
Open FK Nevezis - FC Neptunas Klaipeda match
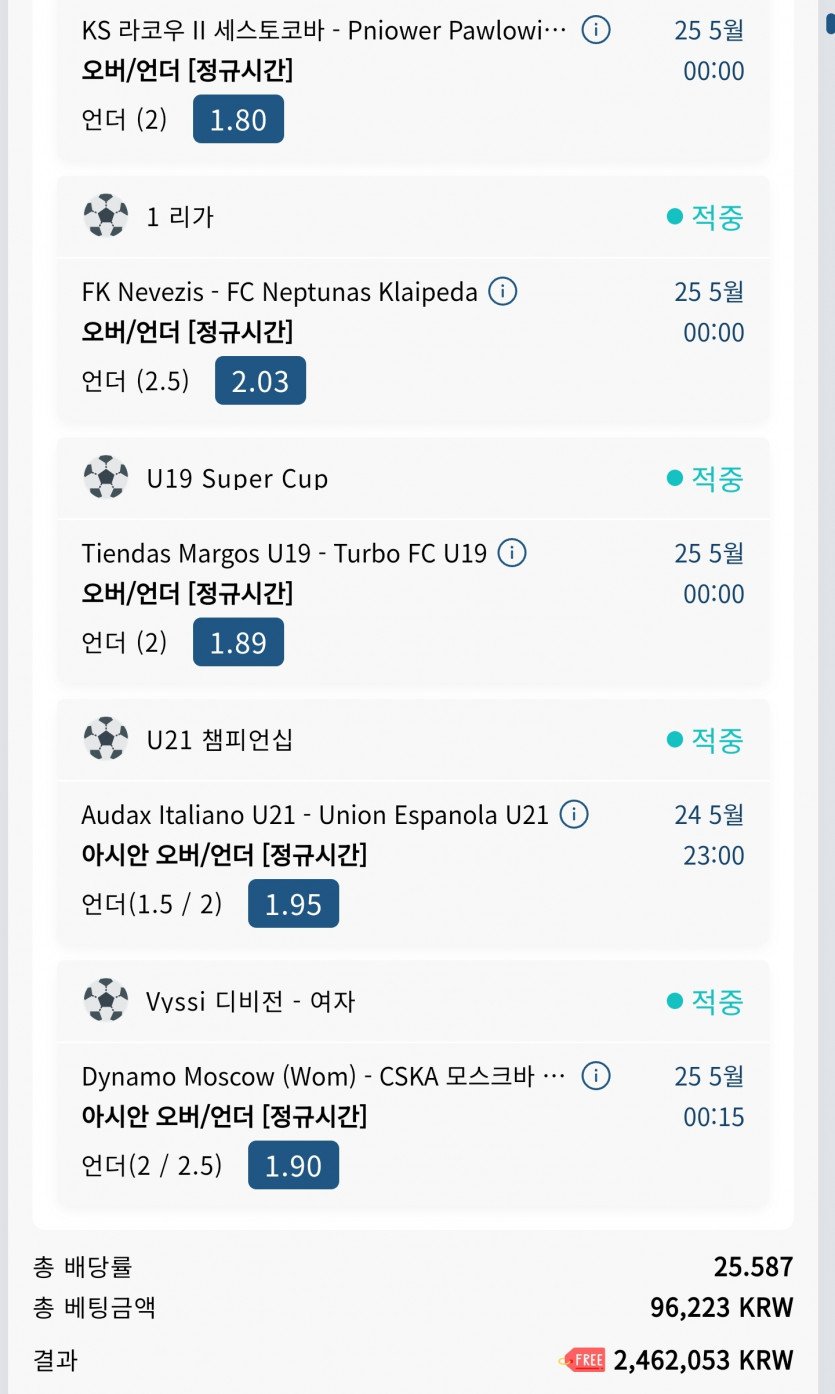pyautogui.click(x=280, y=292)
